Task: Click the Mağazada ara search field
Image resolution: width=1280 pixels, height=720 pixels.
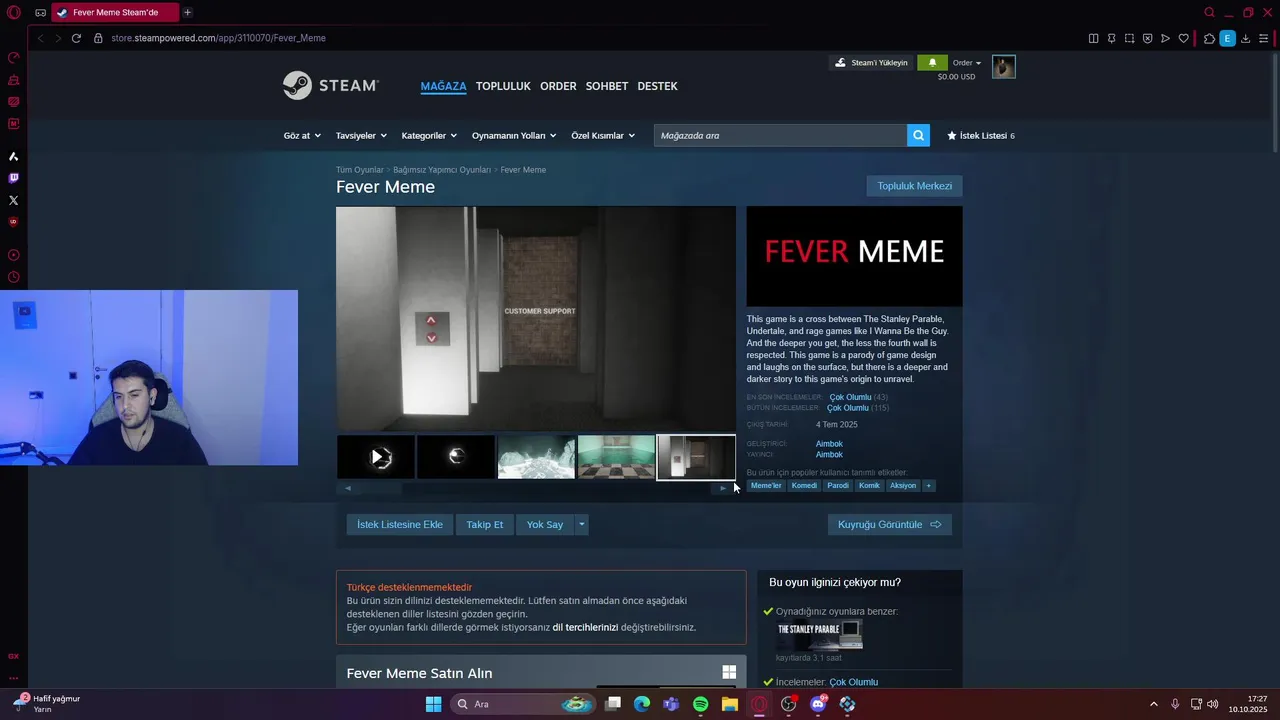Action: click(x=780, y=135)
